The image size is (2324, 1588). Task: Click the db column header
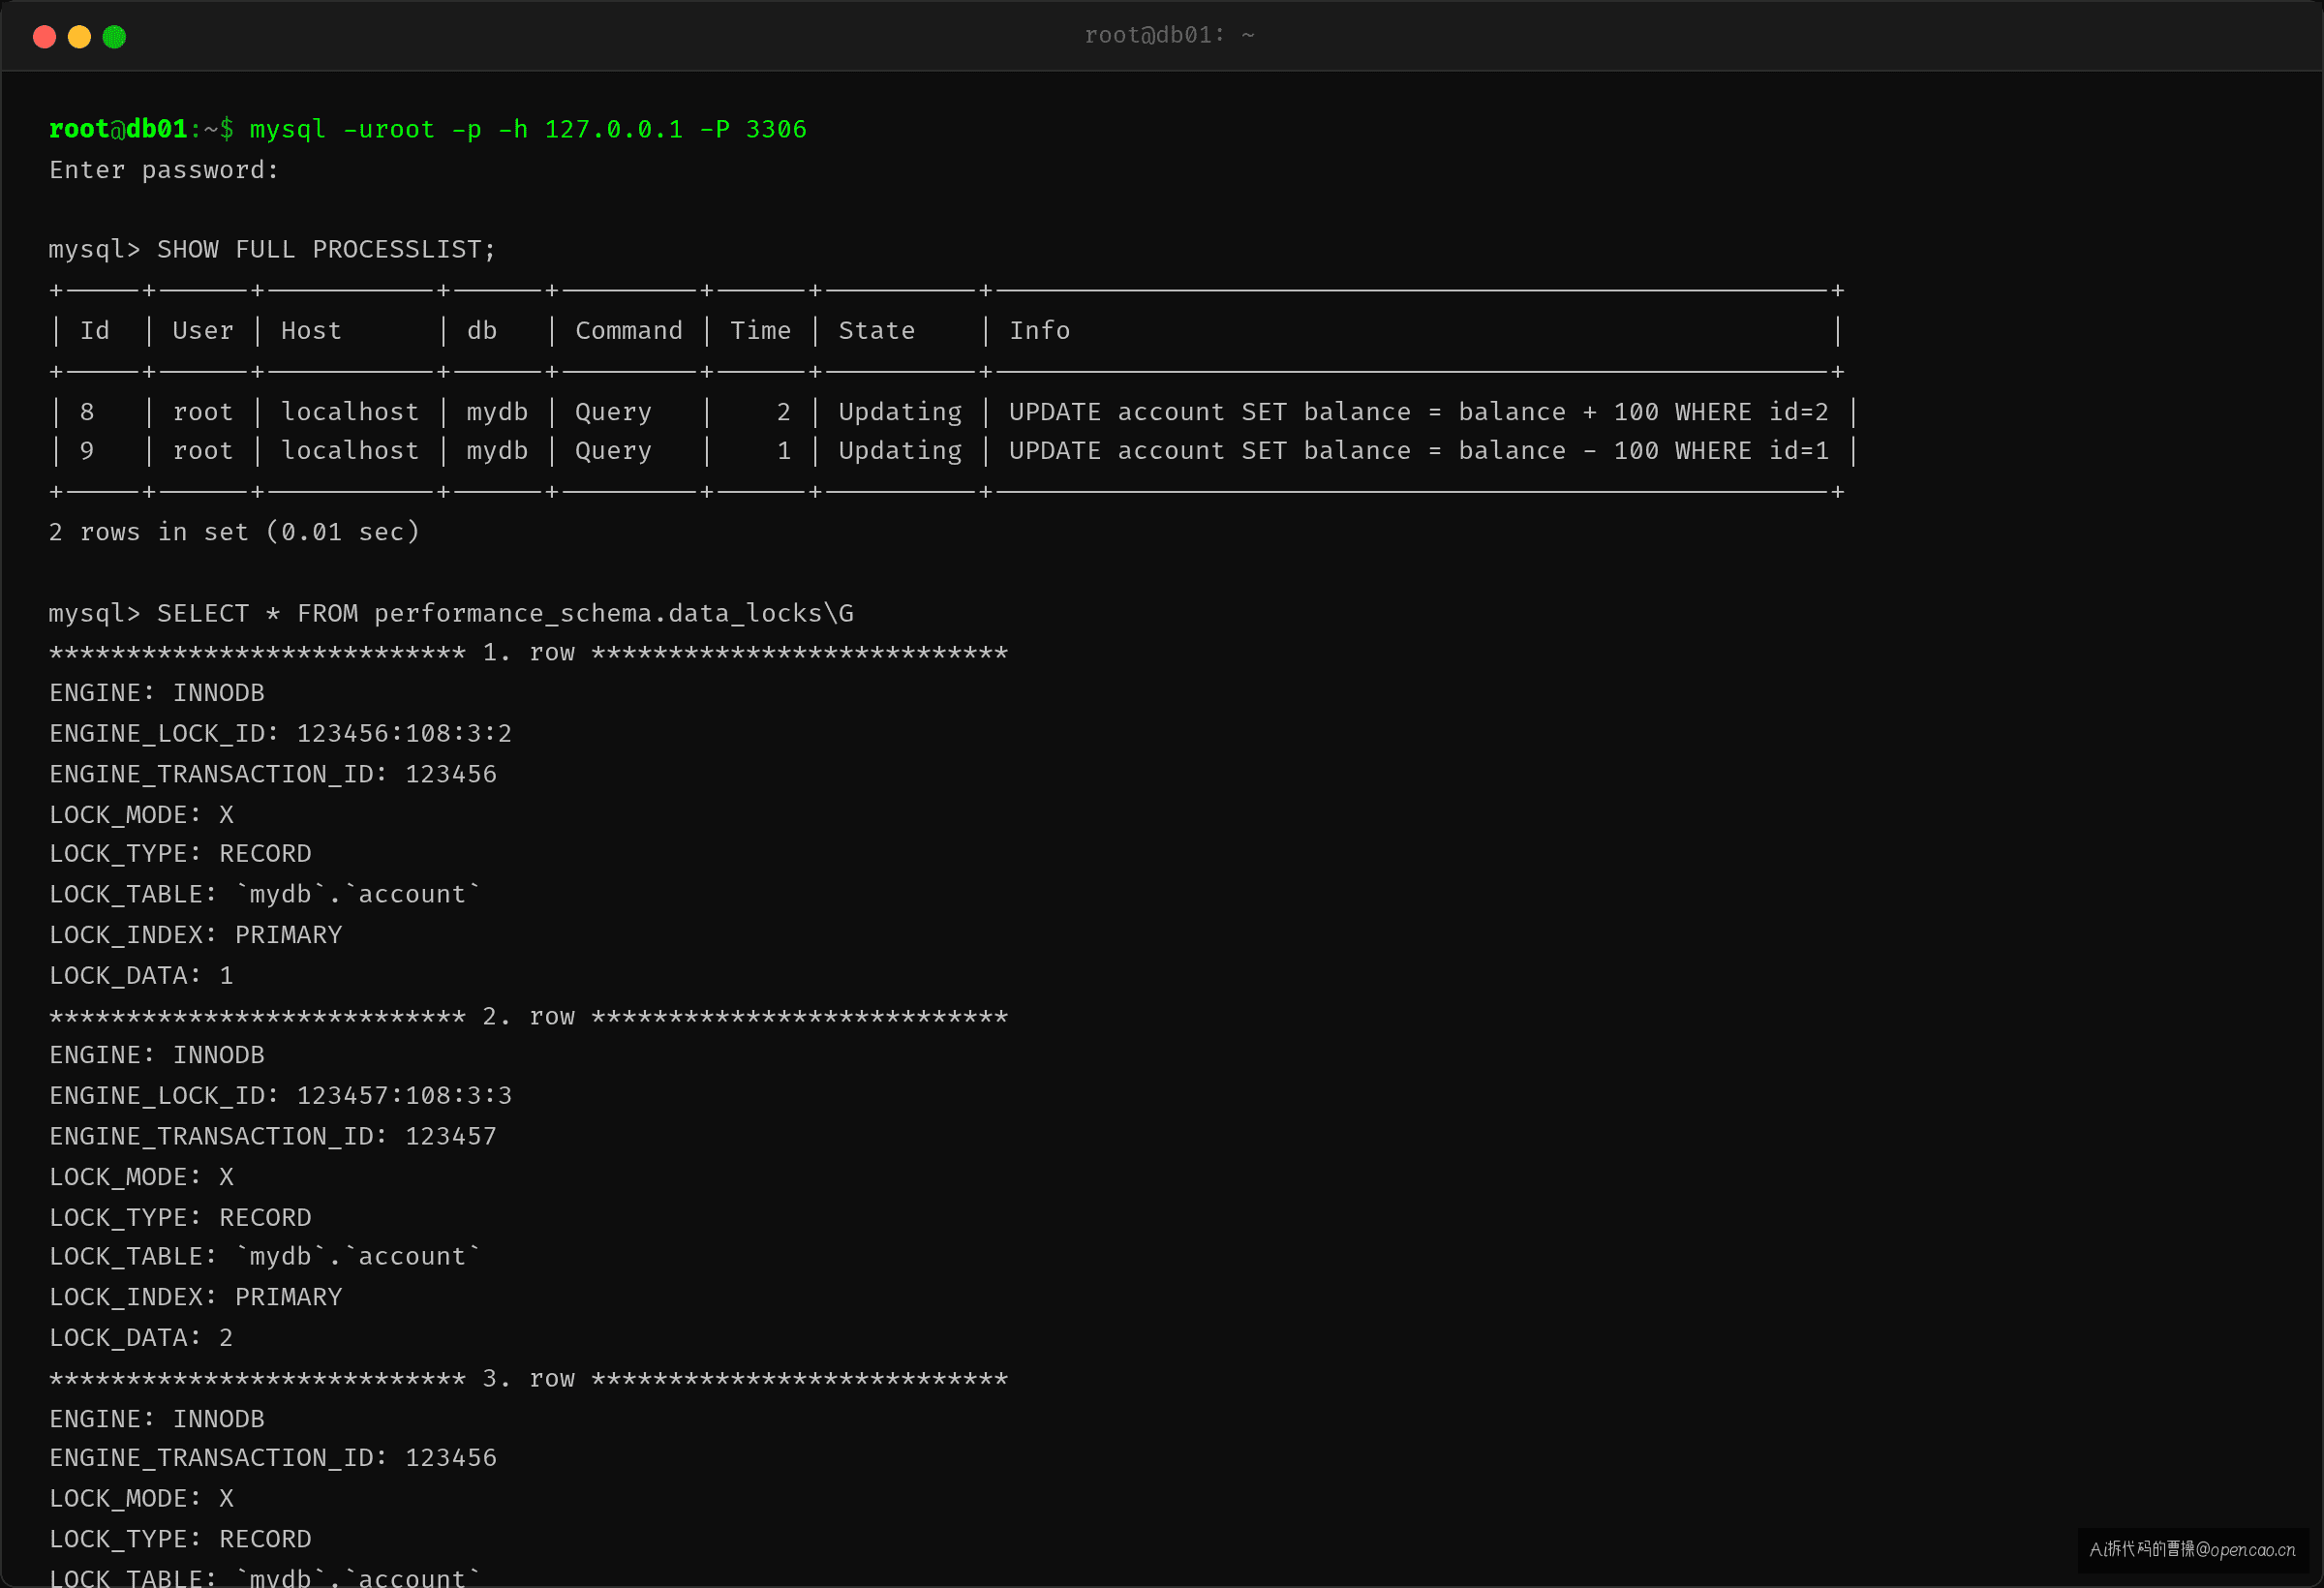pyautogui.click(x=482, y=331)
